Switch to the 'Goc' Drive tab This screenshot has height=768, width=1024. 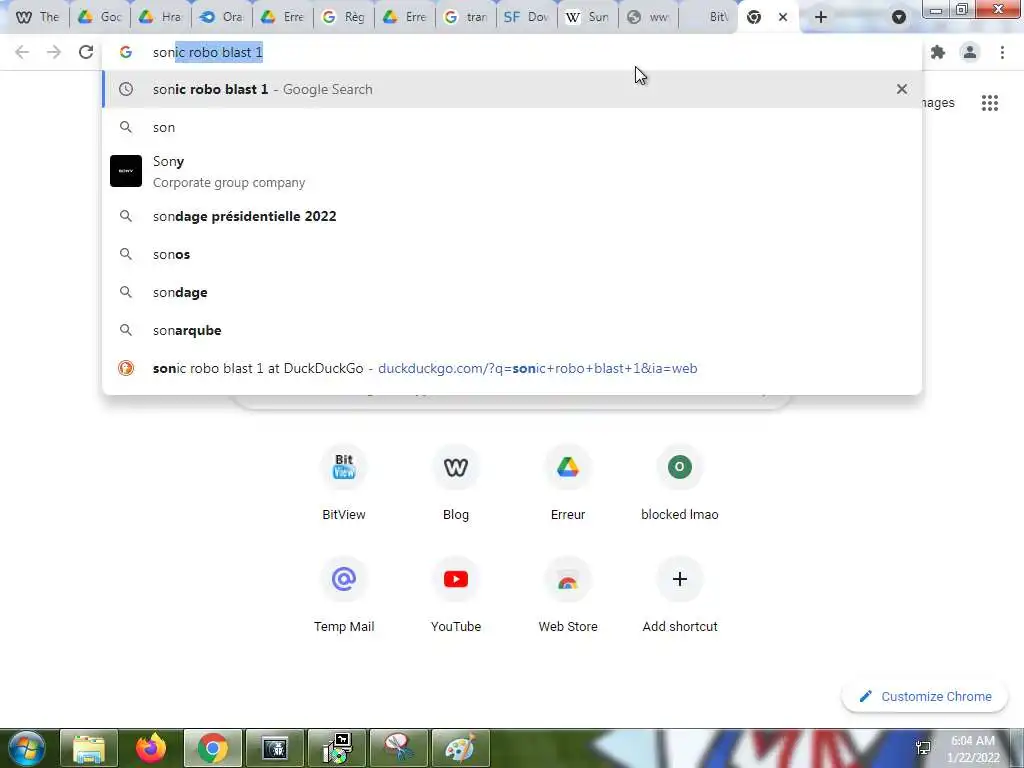click(99, 17)
